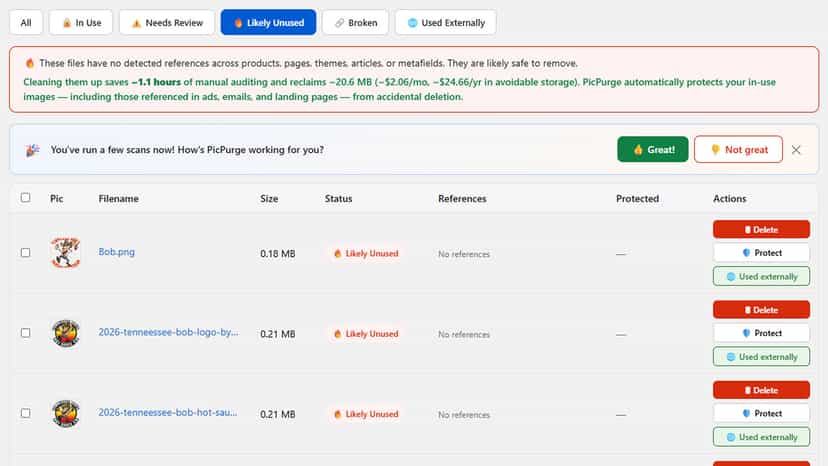This screenshot has height=466, width=828.
Task: Click the Status column header
Action: (338, 199)
